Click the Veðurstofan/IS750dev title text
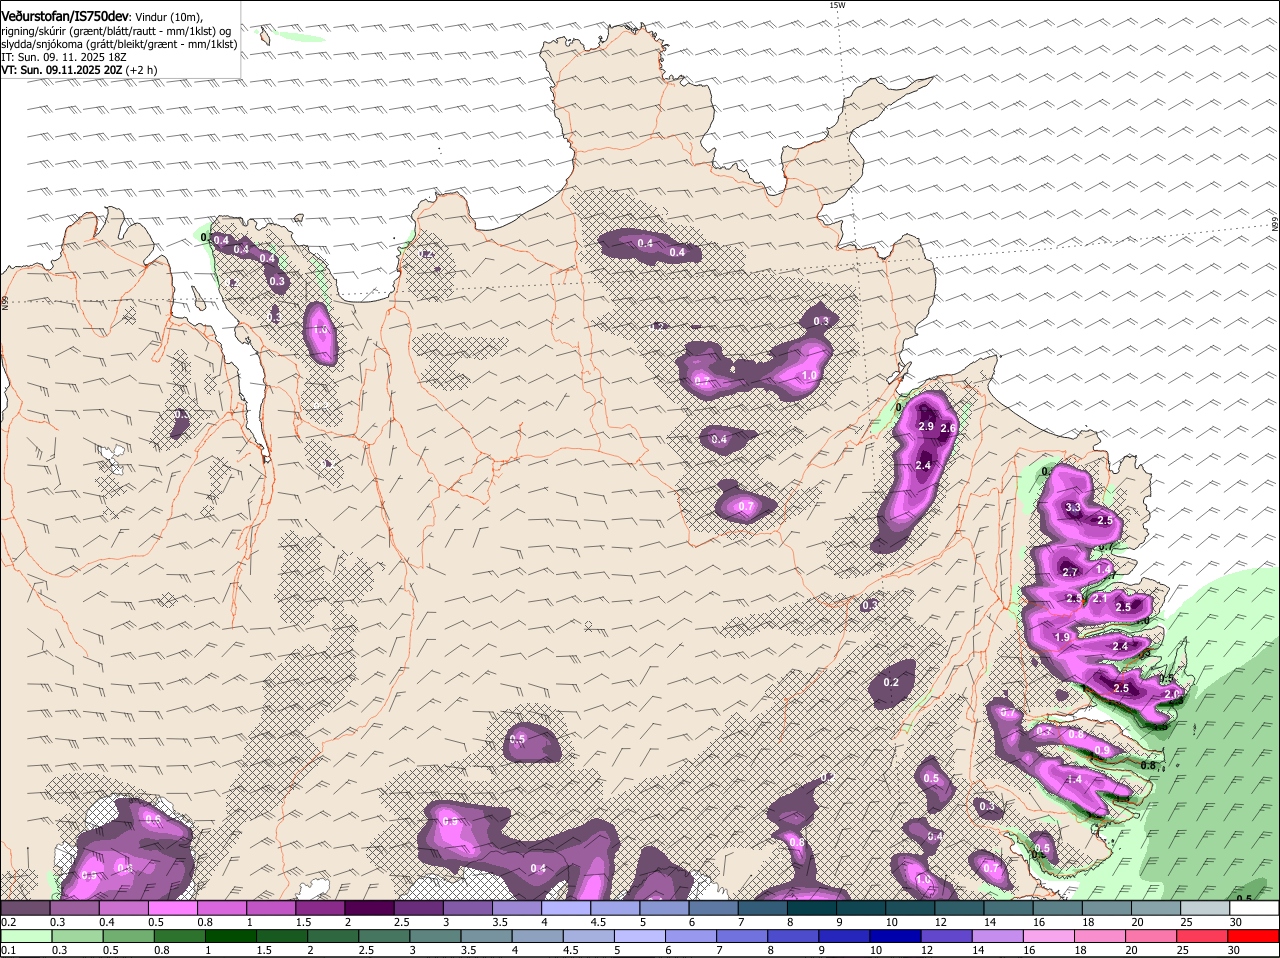The image size is (1280, 958). point(65,16)
